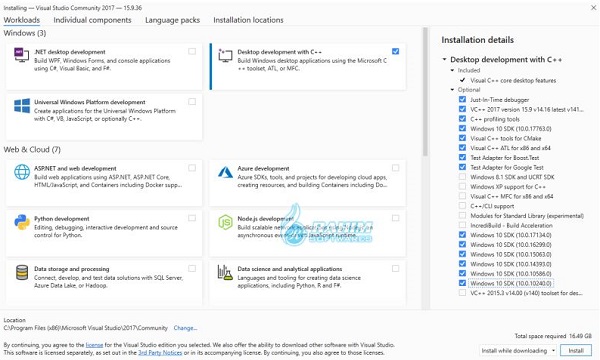This screenshot has height=360, width=600.
Task: Uncheck Visual C++ ATL for x86 and x64
Action: click(462, 148)
